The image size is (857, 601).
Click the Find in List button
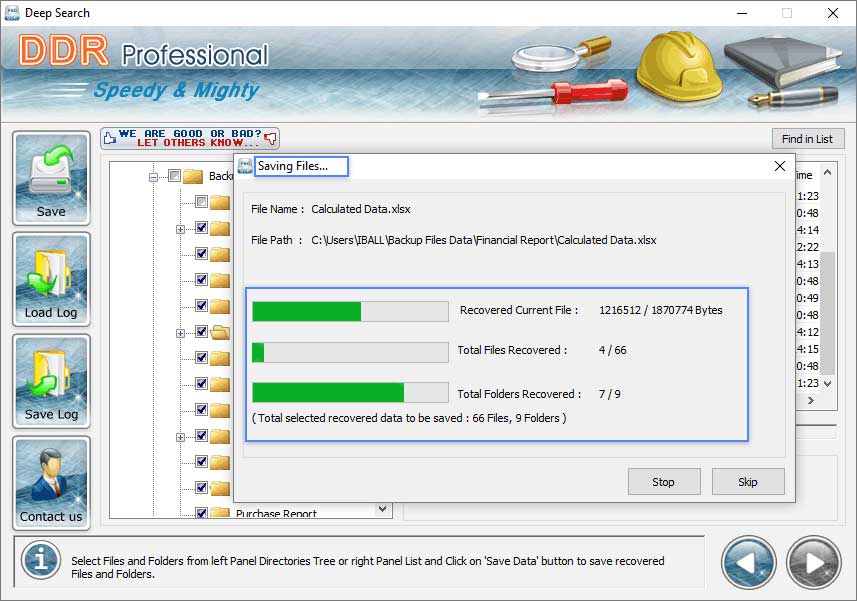(x=807, y=139)
